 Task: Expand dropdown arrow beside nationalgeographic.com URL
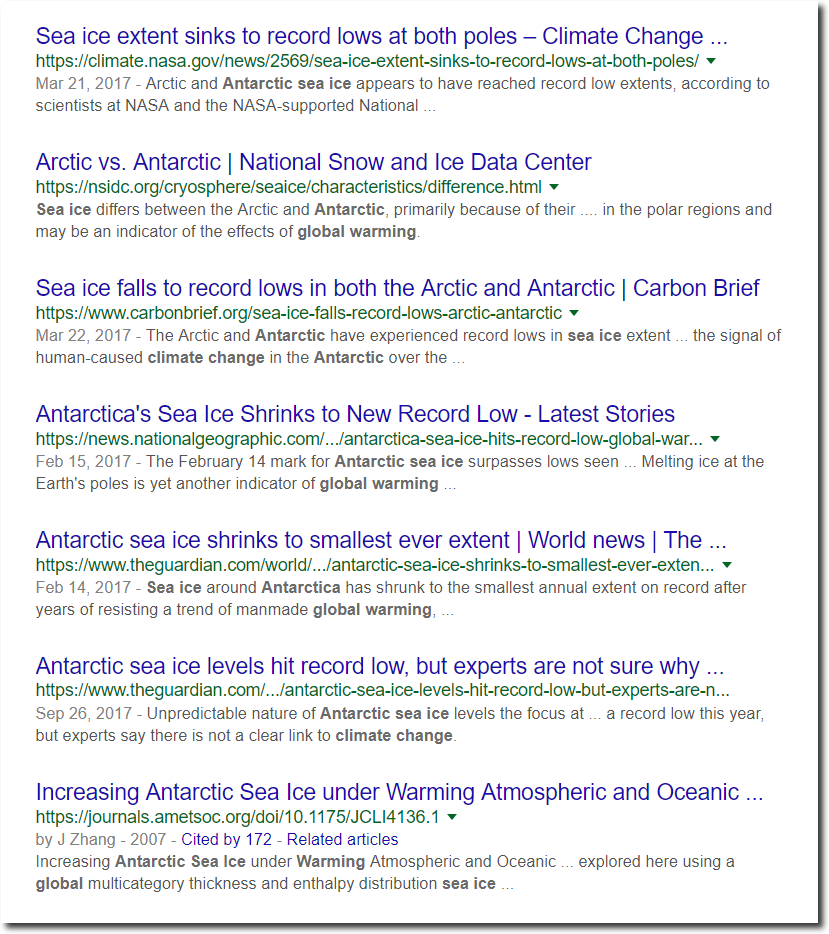pos(715,439)
